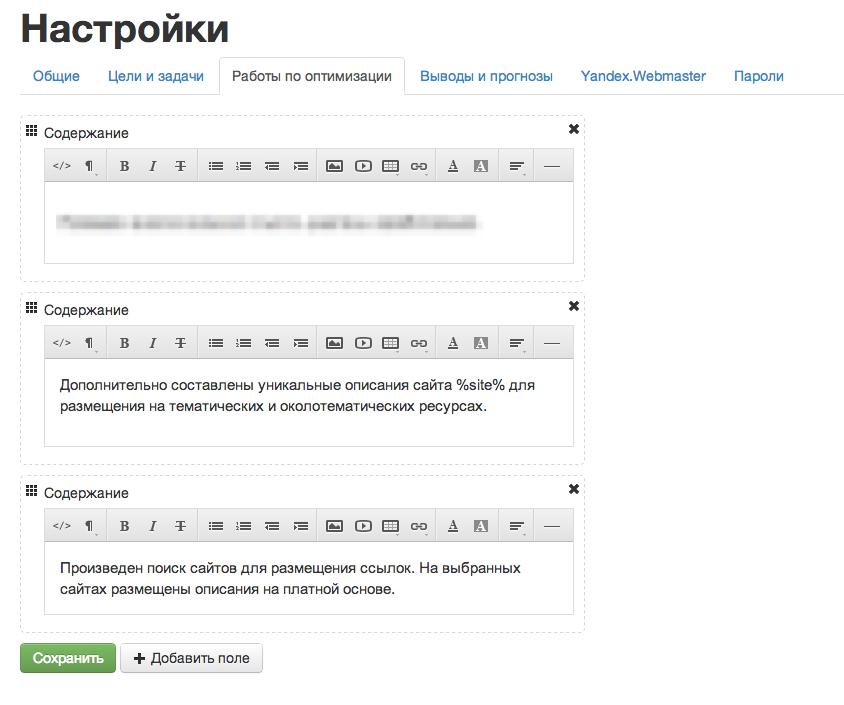Click the green 'Сохранить' button
Viewport: 844px width, 705px height.
pos(68,658)
